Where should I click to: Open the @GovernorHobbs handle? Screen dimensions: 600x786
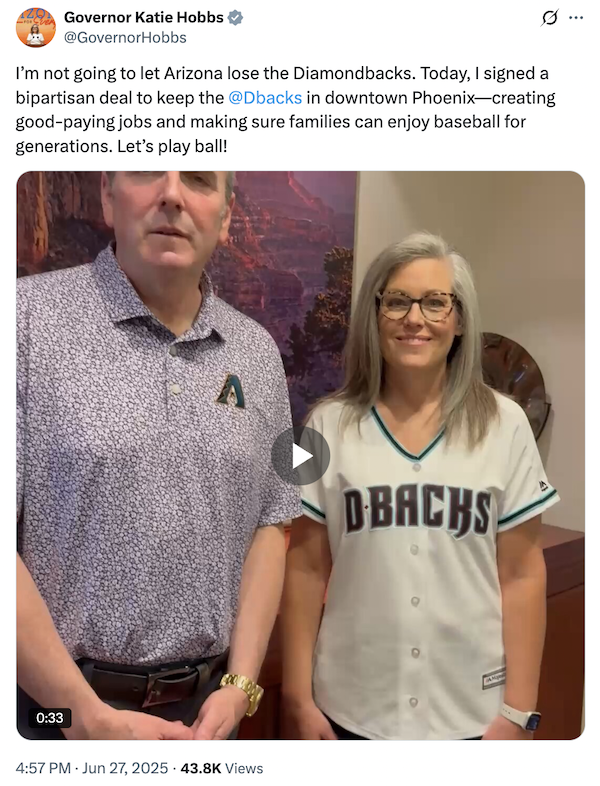pos(125,38)
